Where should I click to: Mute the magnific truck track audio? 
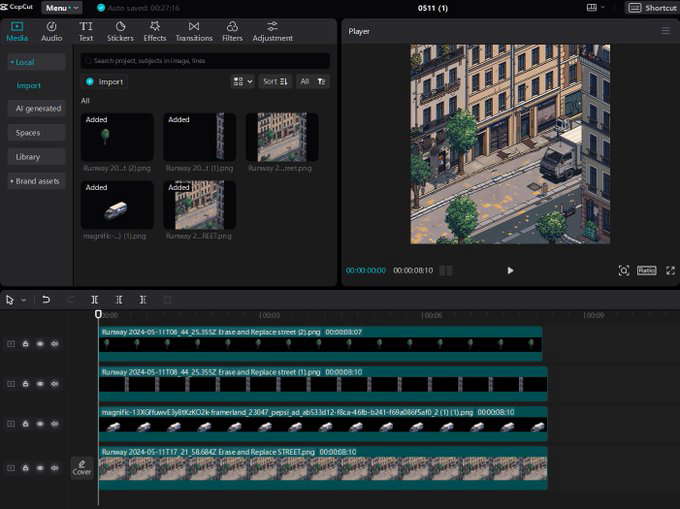click(55, 425)
